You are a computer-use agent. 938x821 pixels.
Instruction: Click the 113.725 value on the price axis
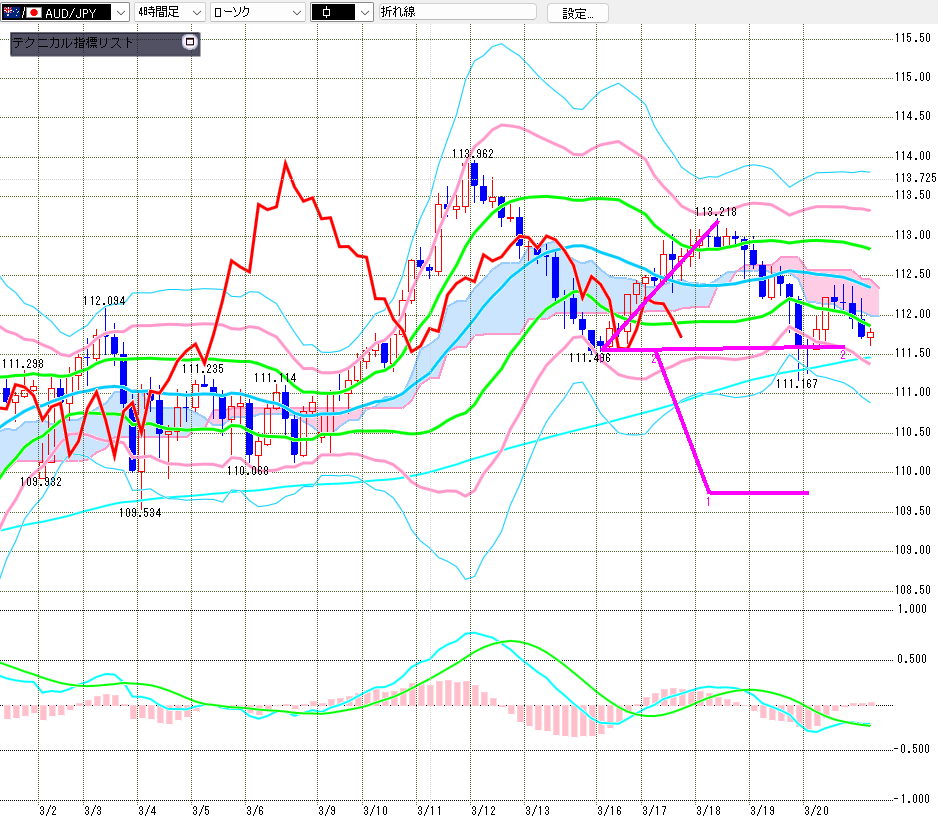914,178
